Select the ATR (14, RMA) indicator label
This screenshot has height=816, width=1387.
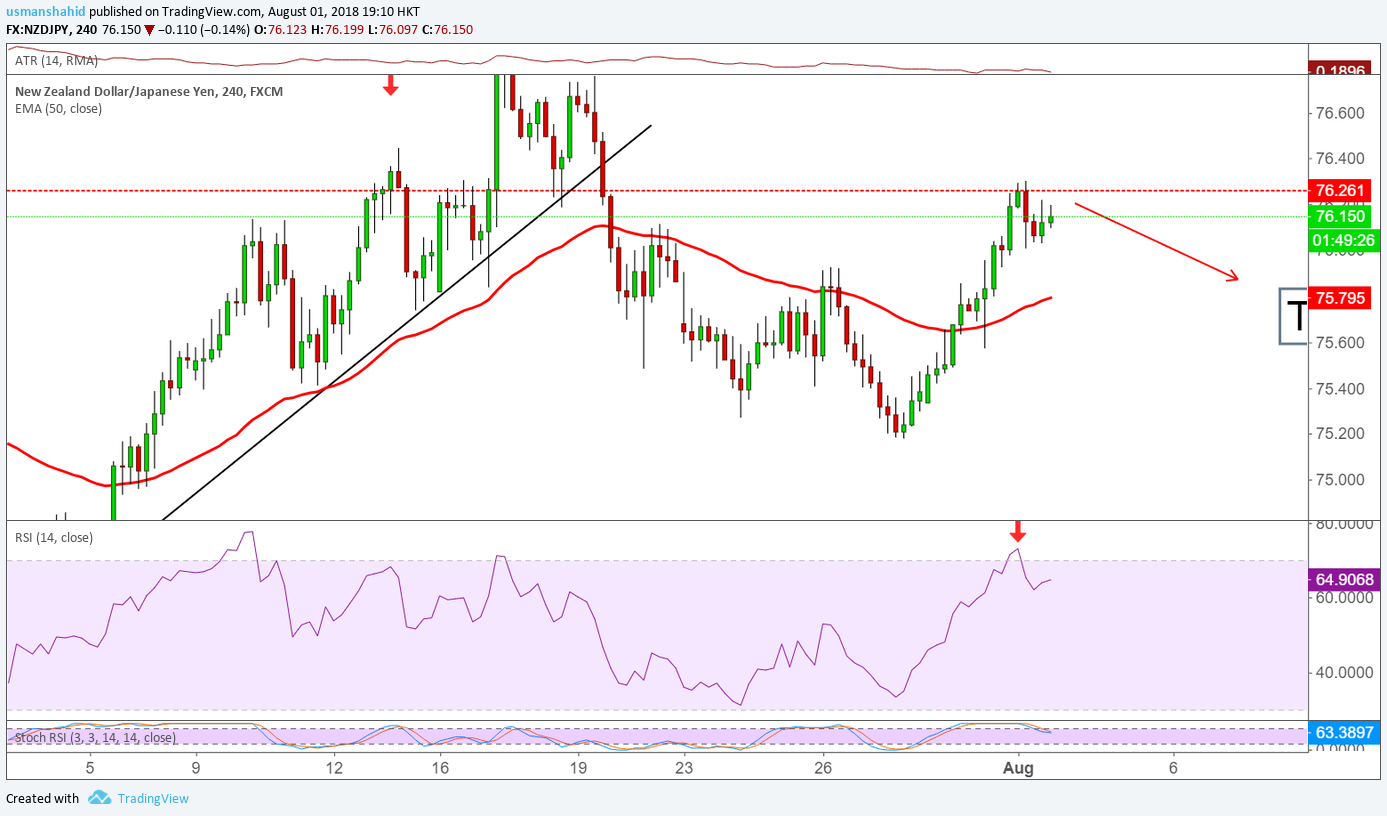point(56,61)
